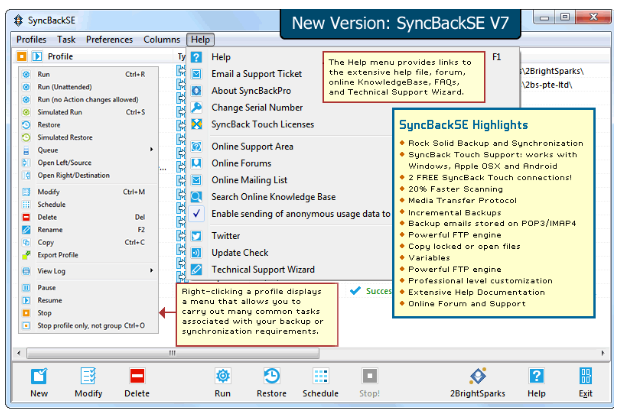The height and width of the screenshot is (413, 619).
Task: Click the key icon for Change Serial Number
Action: click(196, 107)
